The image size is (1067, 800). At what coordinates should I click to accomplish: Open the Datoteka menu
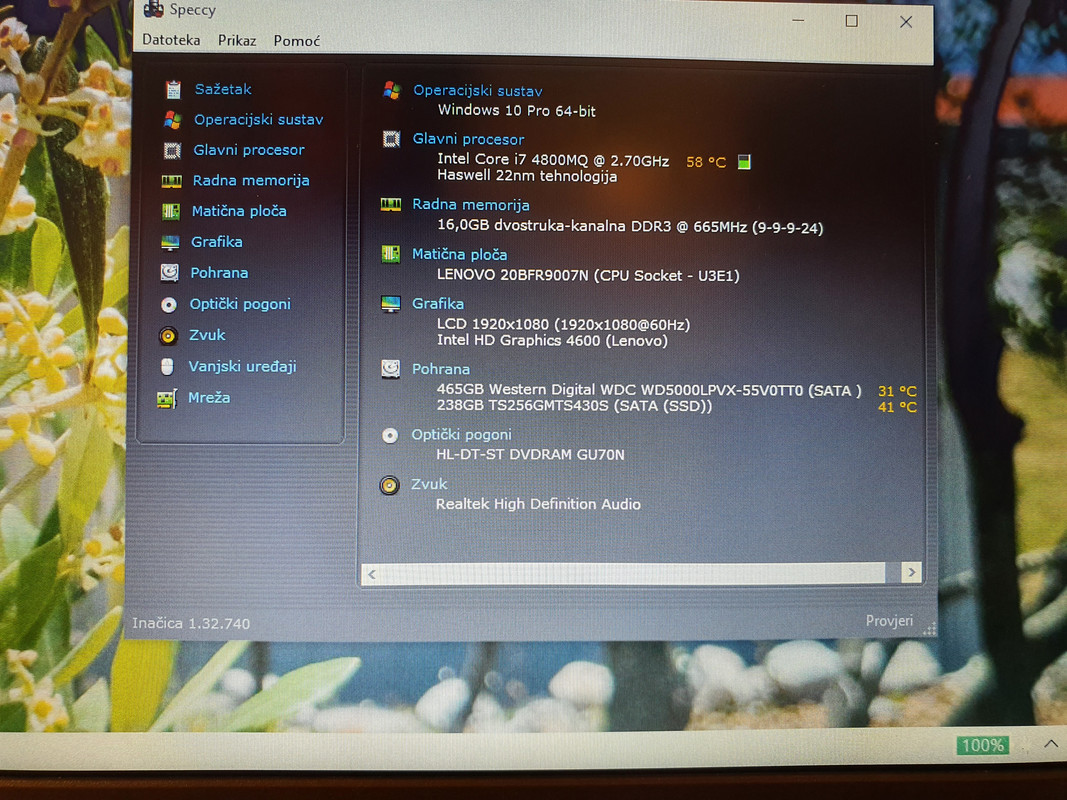[171, 40]
